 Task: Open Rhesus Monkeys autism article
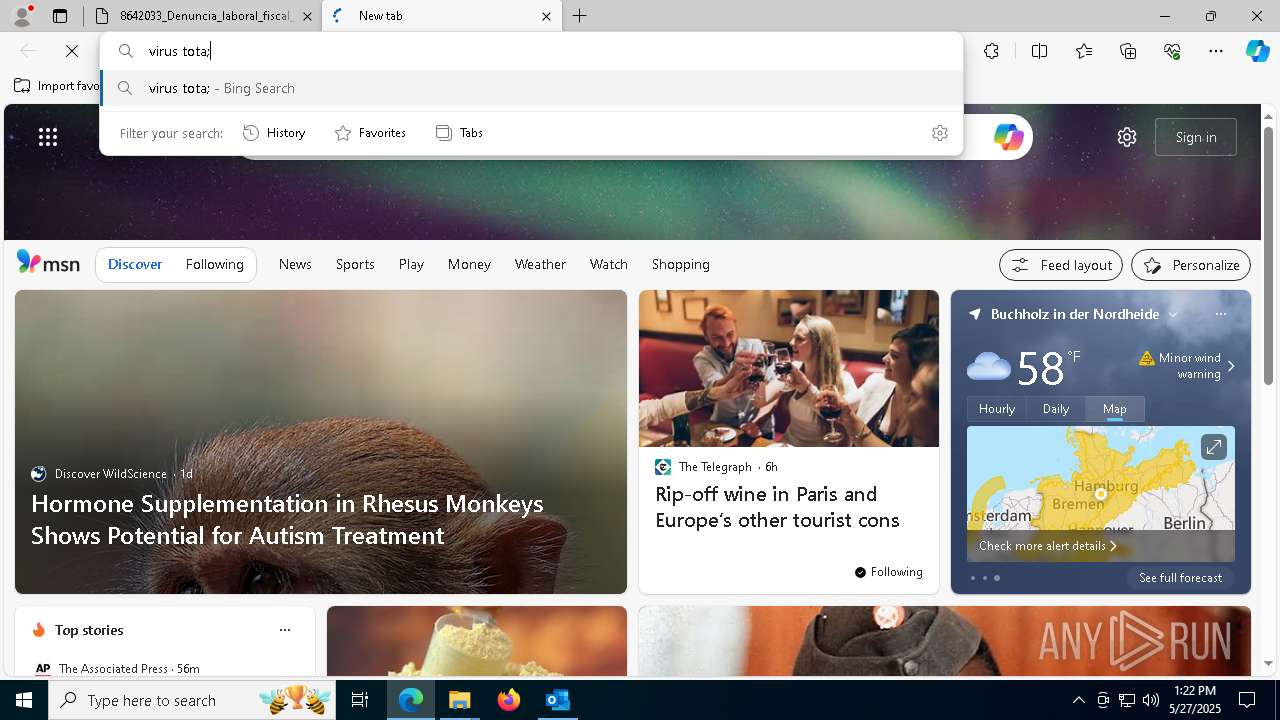click(287, 519)
